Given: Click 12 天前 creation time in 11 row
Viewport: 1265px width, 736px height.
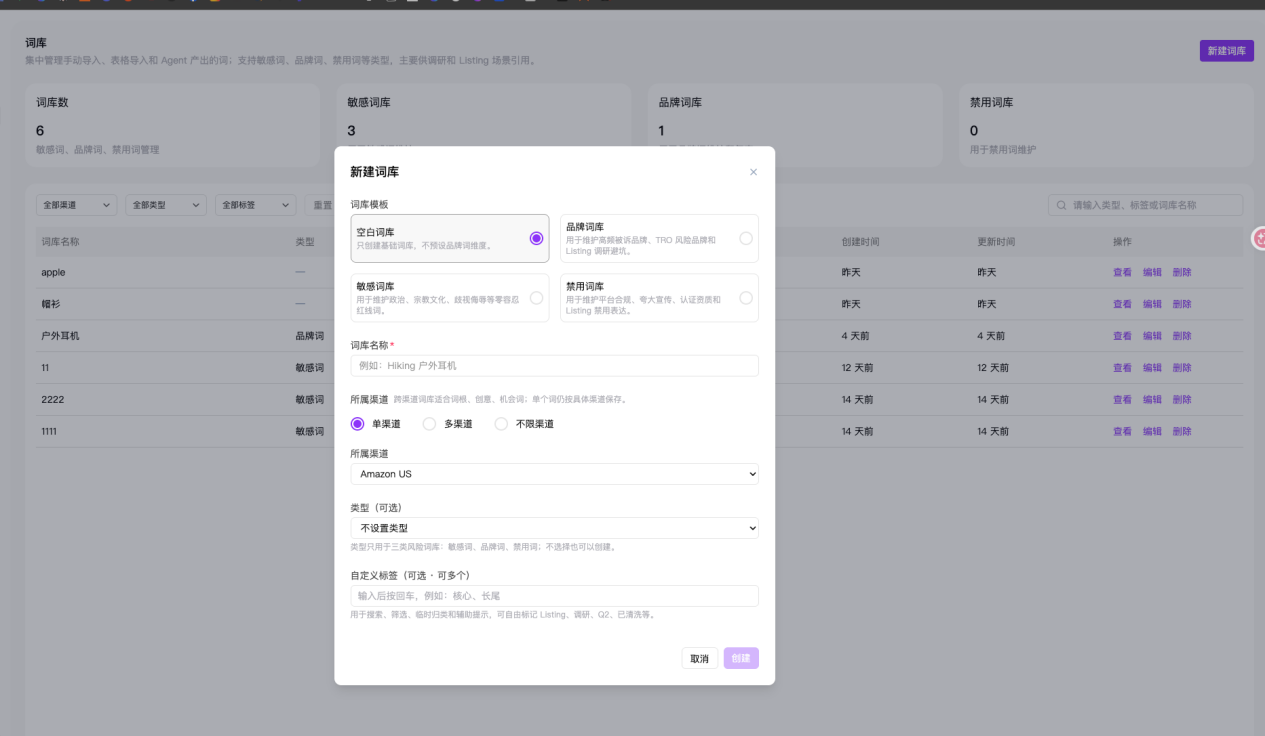Looking at the screenshot, I should pyautogui.click(x=857, y=368).
